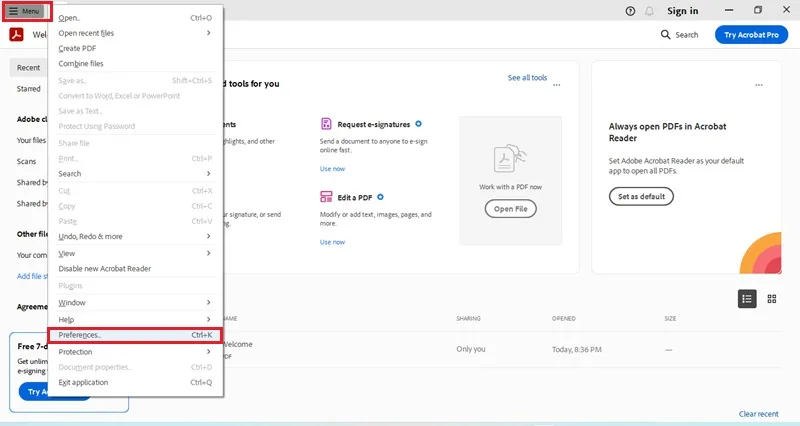Expand the View submenu arrow

point(208,253)
